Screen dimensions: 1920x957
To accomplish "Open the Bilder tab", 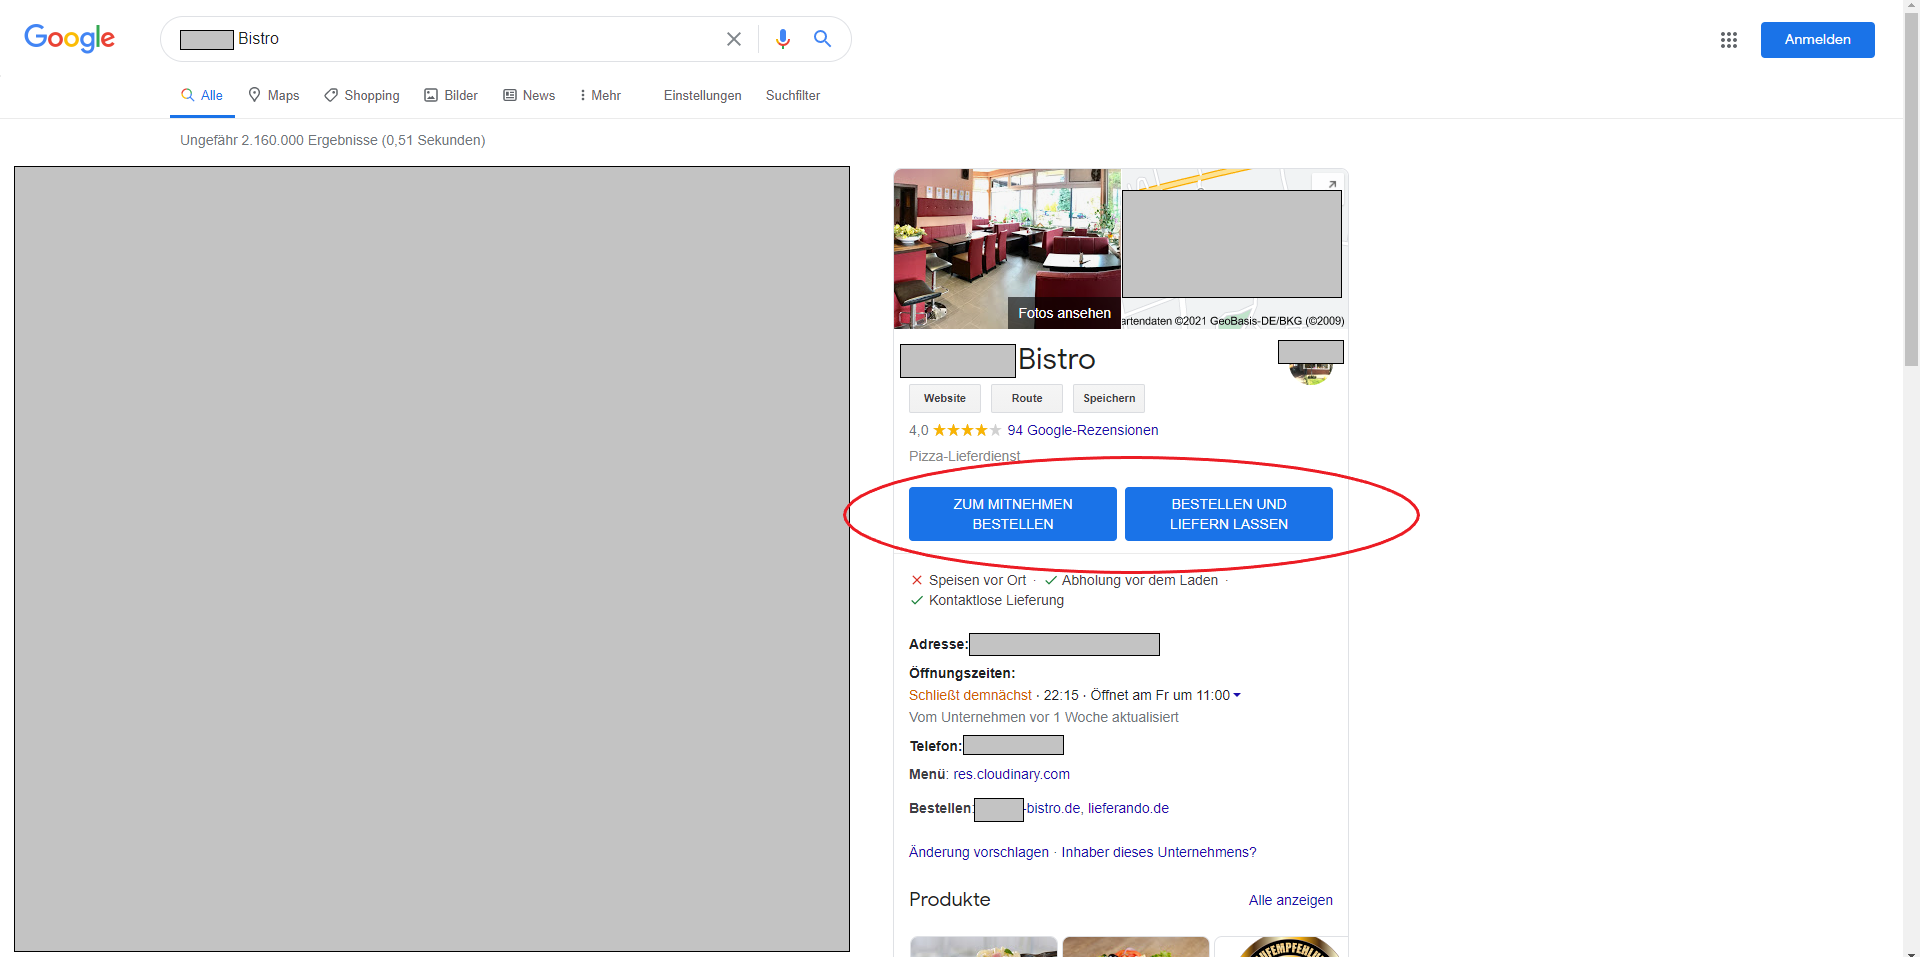I will [x=451, y=96].
